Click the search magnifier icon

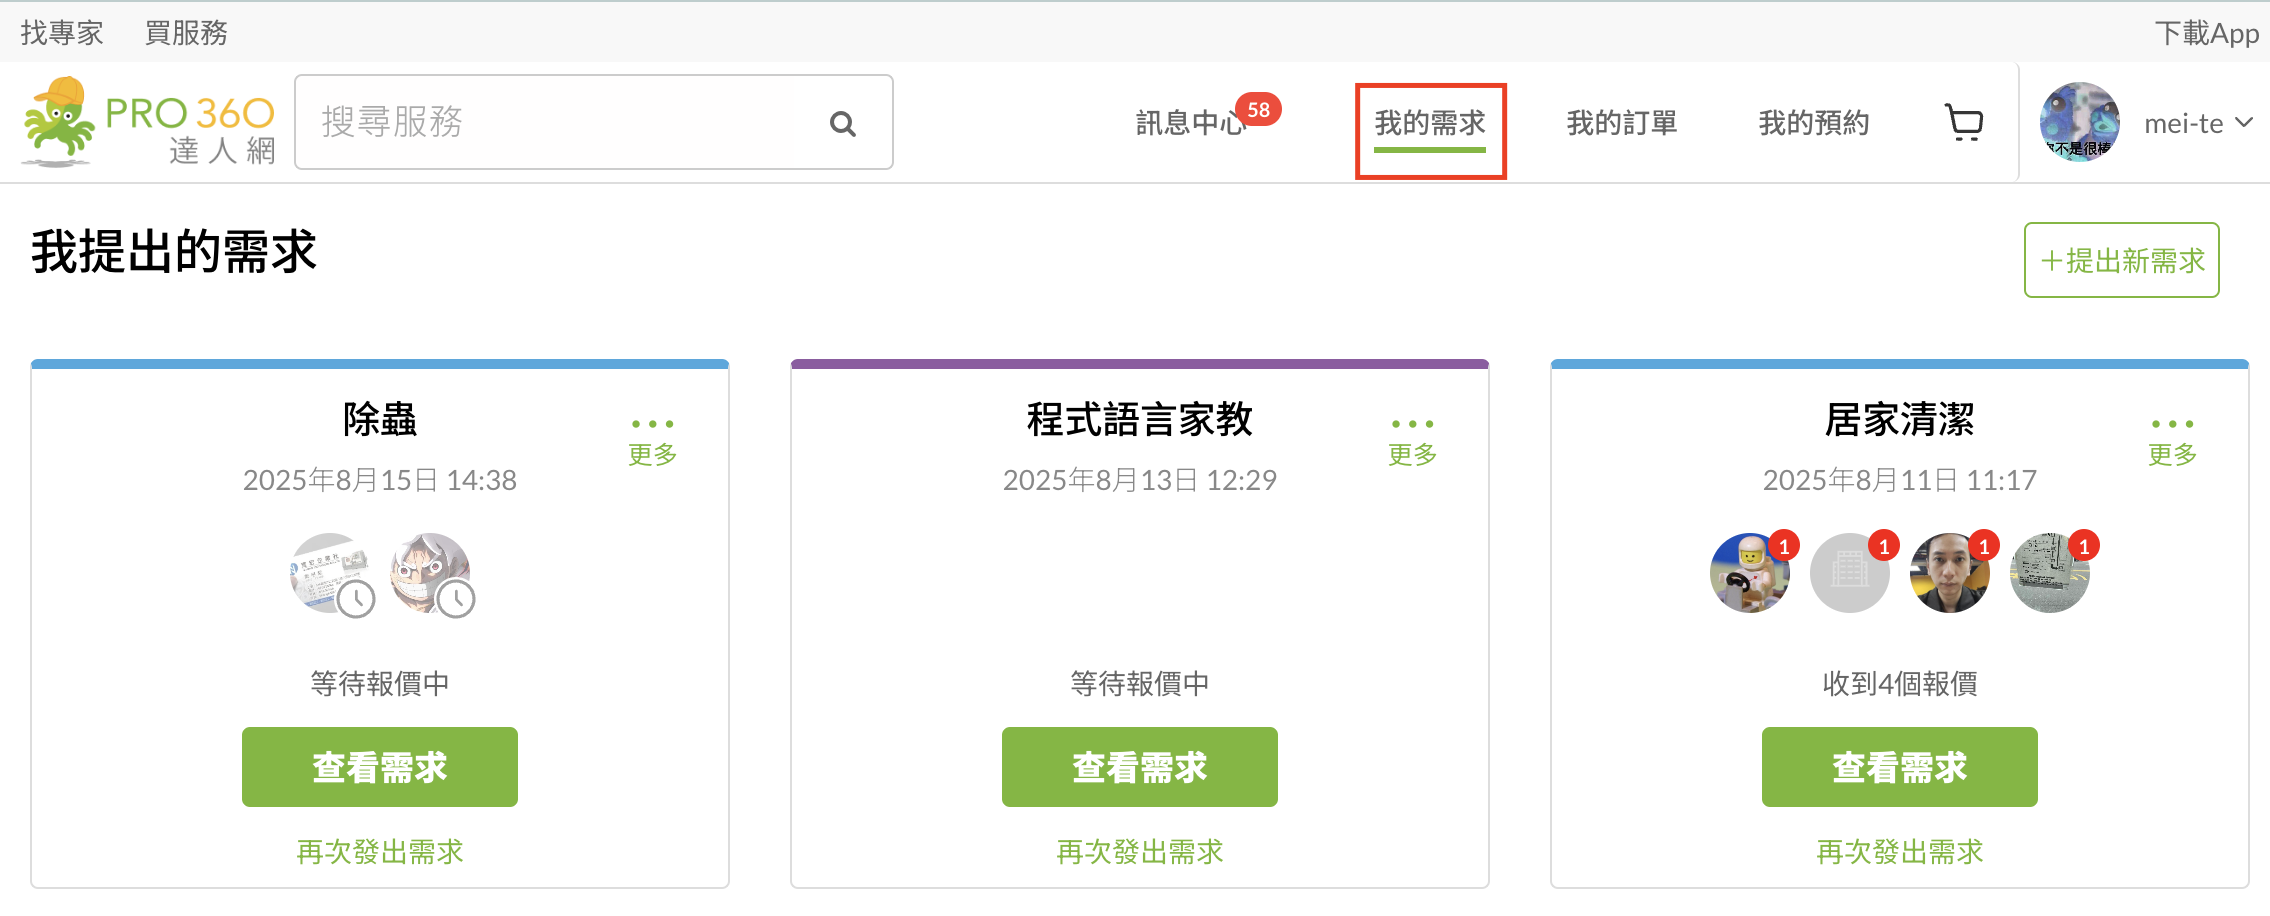tap(841, 122)
